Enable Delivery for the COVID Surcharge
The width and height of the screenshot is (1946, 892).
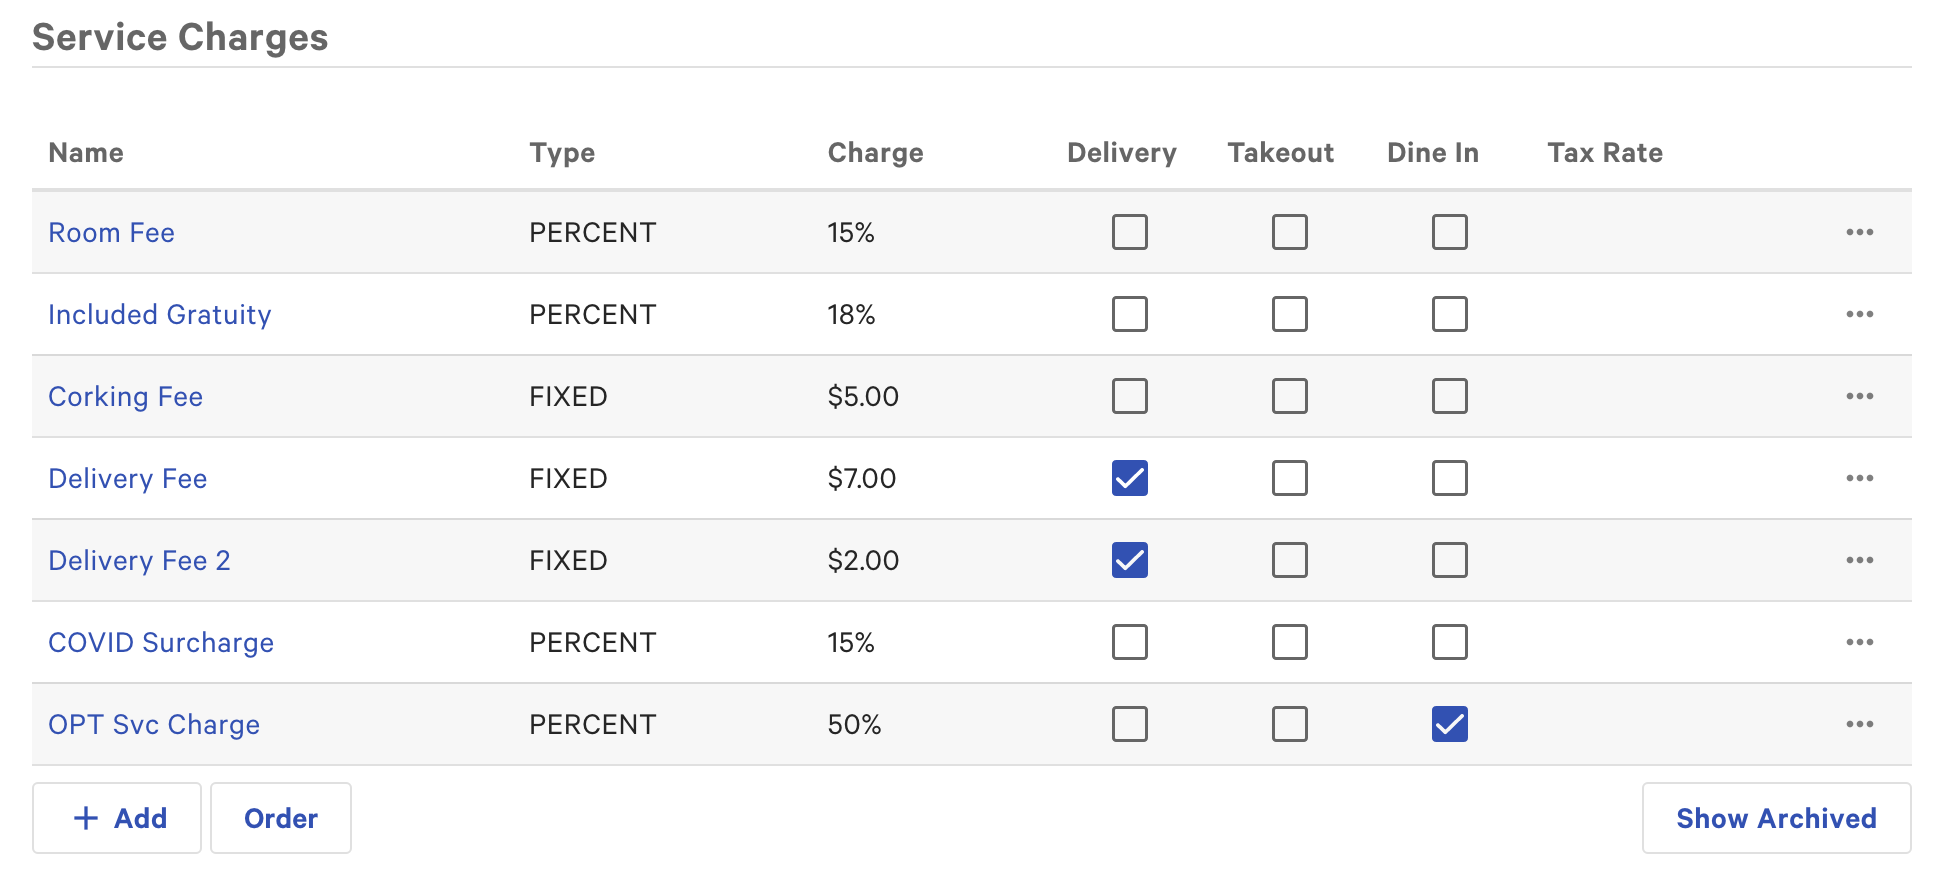click(1129, 642)
